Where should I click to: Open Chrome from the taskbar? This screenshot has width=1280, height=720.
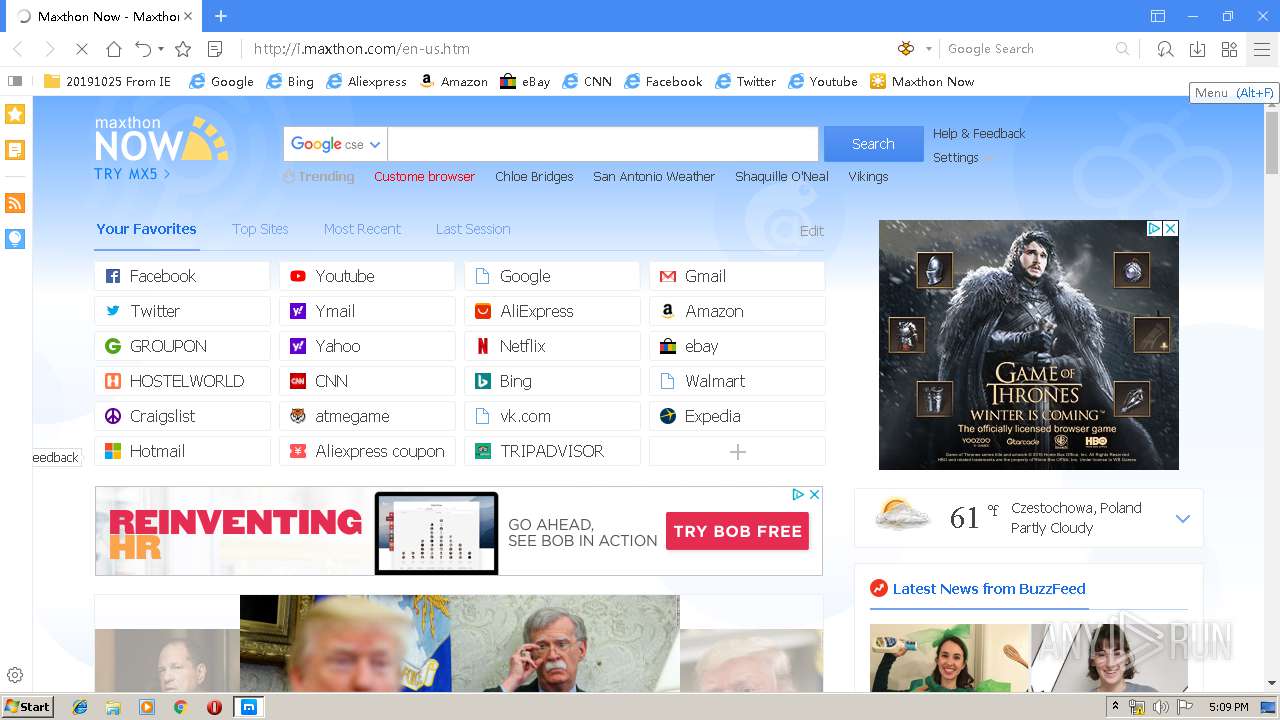[x=181, y=707]
